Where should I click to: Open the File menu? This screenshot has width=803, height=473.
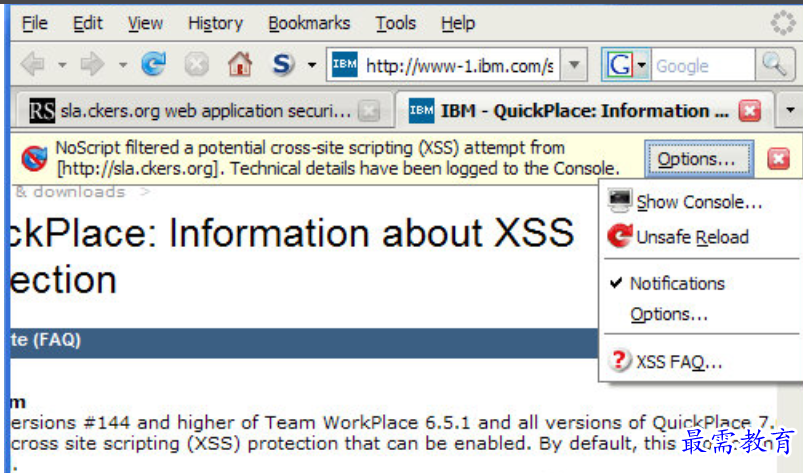(35, 23)
